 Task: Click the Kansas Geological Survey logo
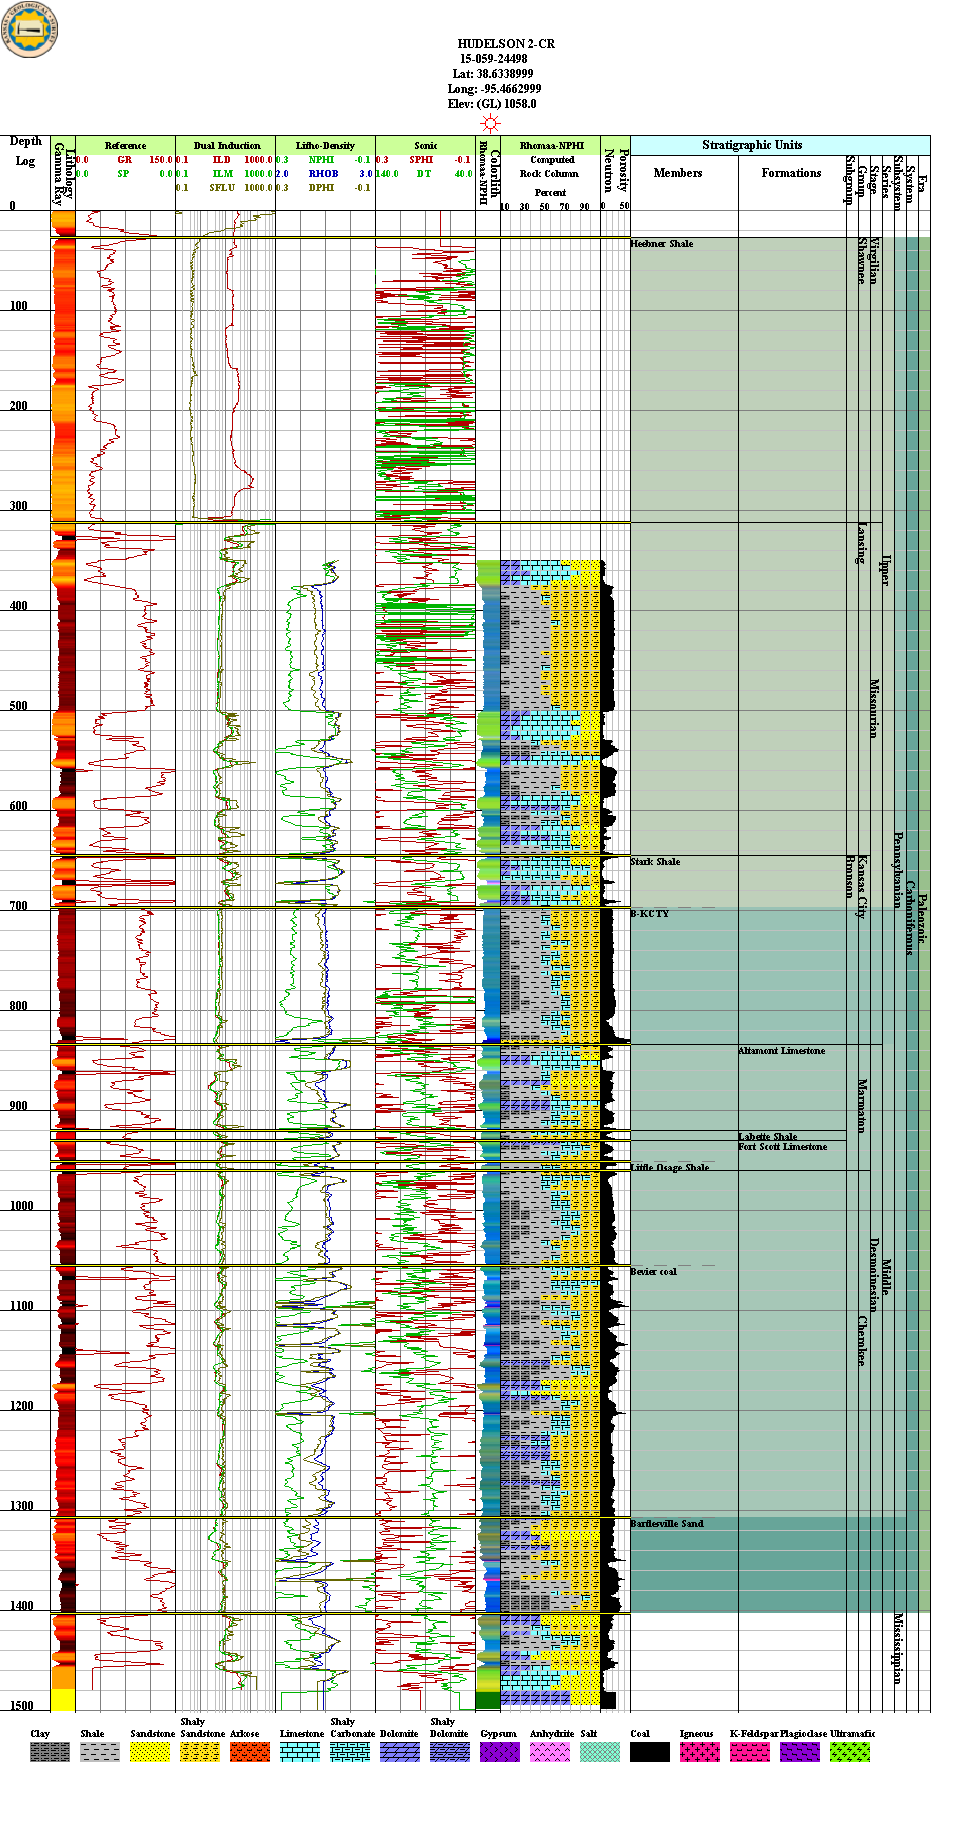[x=30, y=29]
